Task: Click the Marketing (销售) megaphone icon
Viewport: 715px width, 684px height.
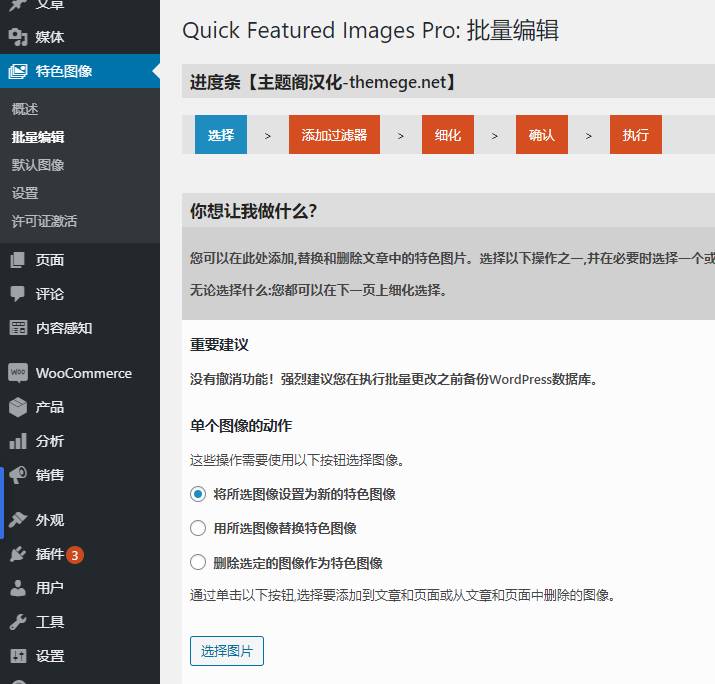Action: point(18,475)
